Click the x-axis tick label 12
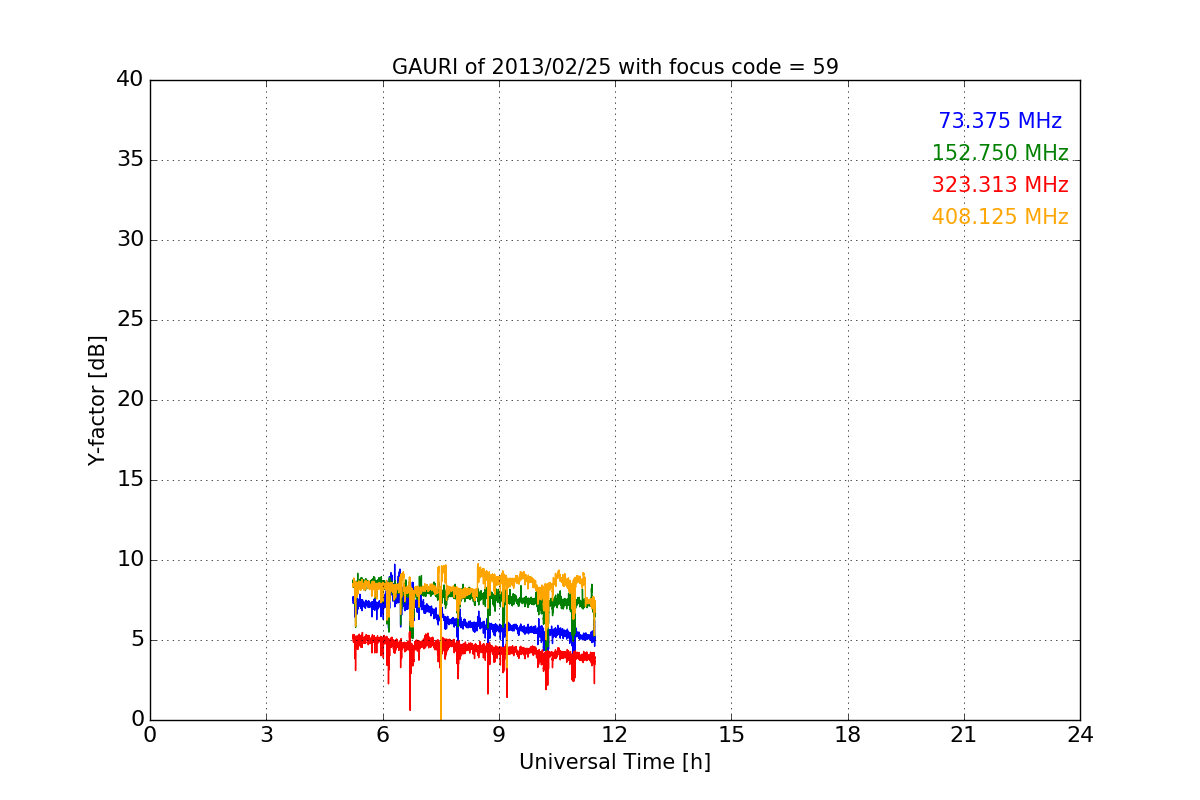This screenshot has width=1200, height=800. tap(615, 735)
